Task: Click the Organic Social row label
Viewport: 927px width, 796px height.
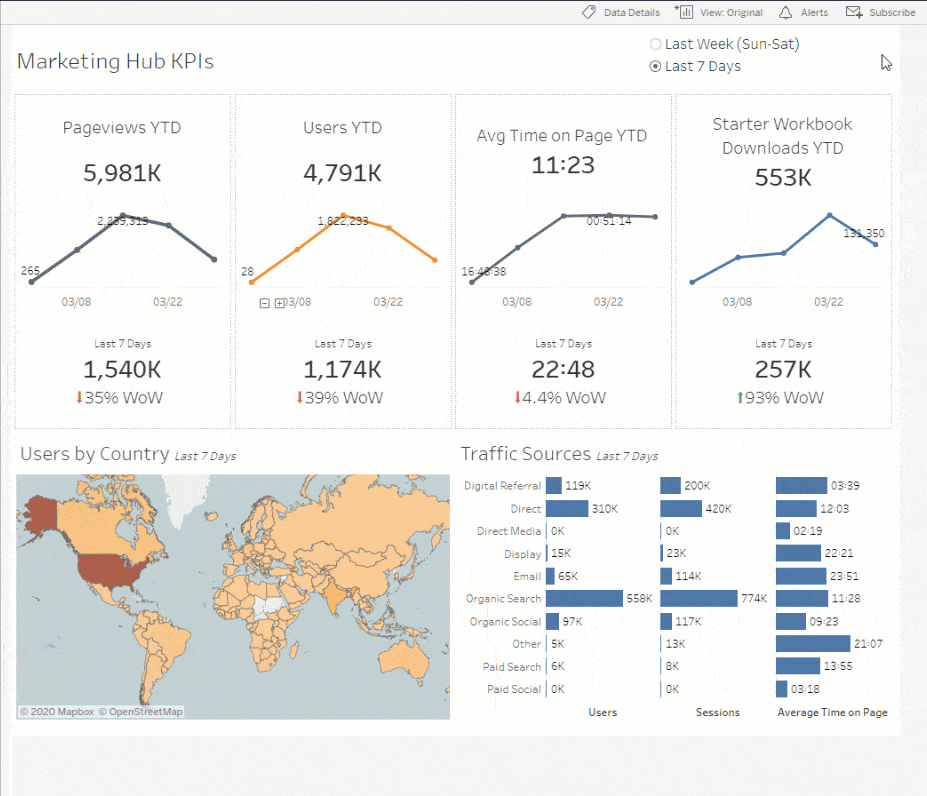Action: pyautogui.click(x=505, y=622)
